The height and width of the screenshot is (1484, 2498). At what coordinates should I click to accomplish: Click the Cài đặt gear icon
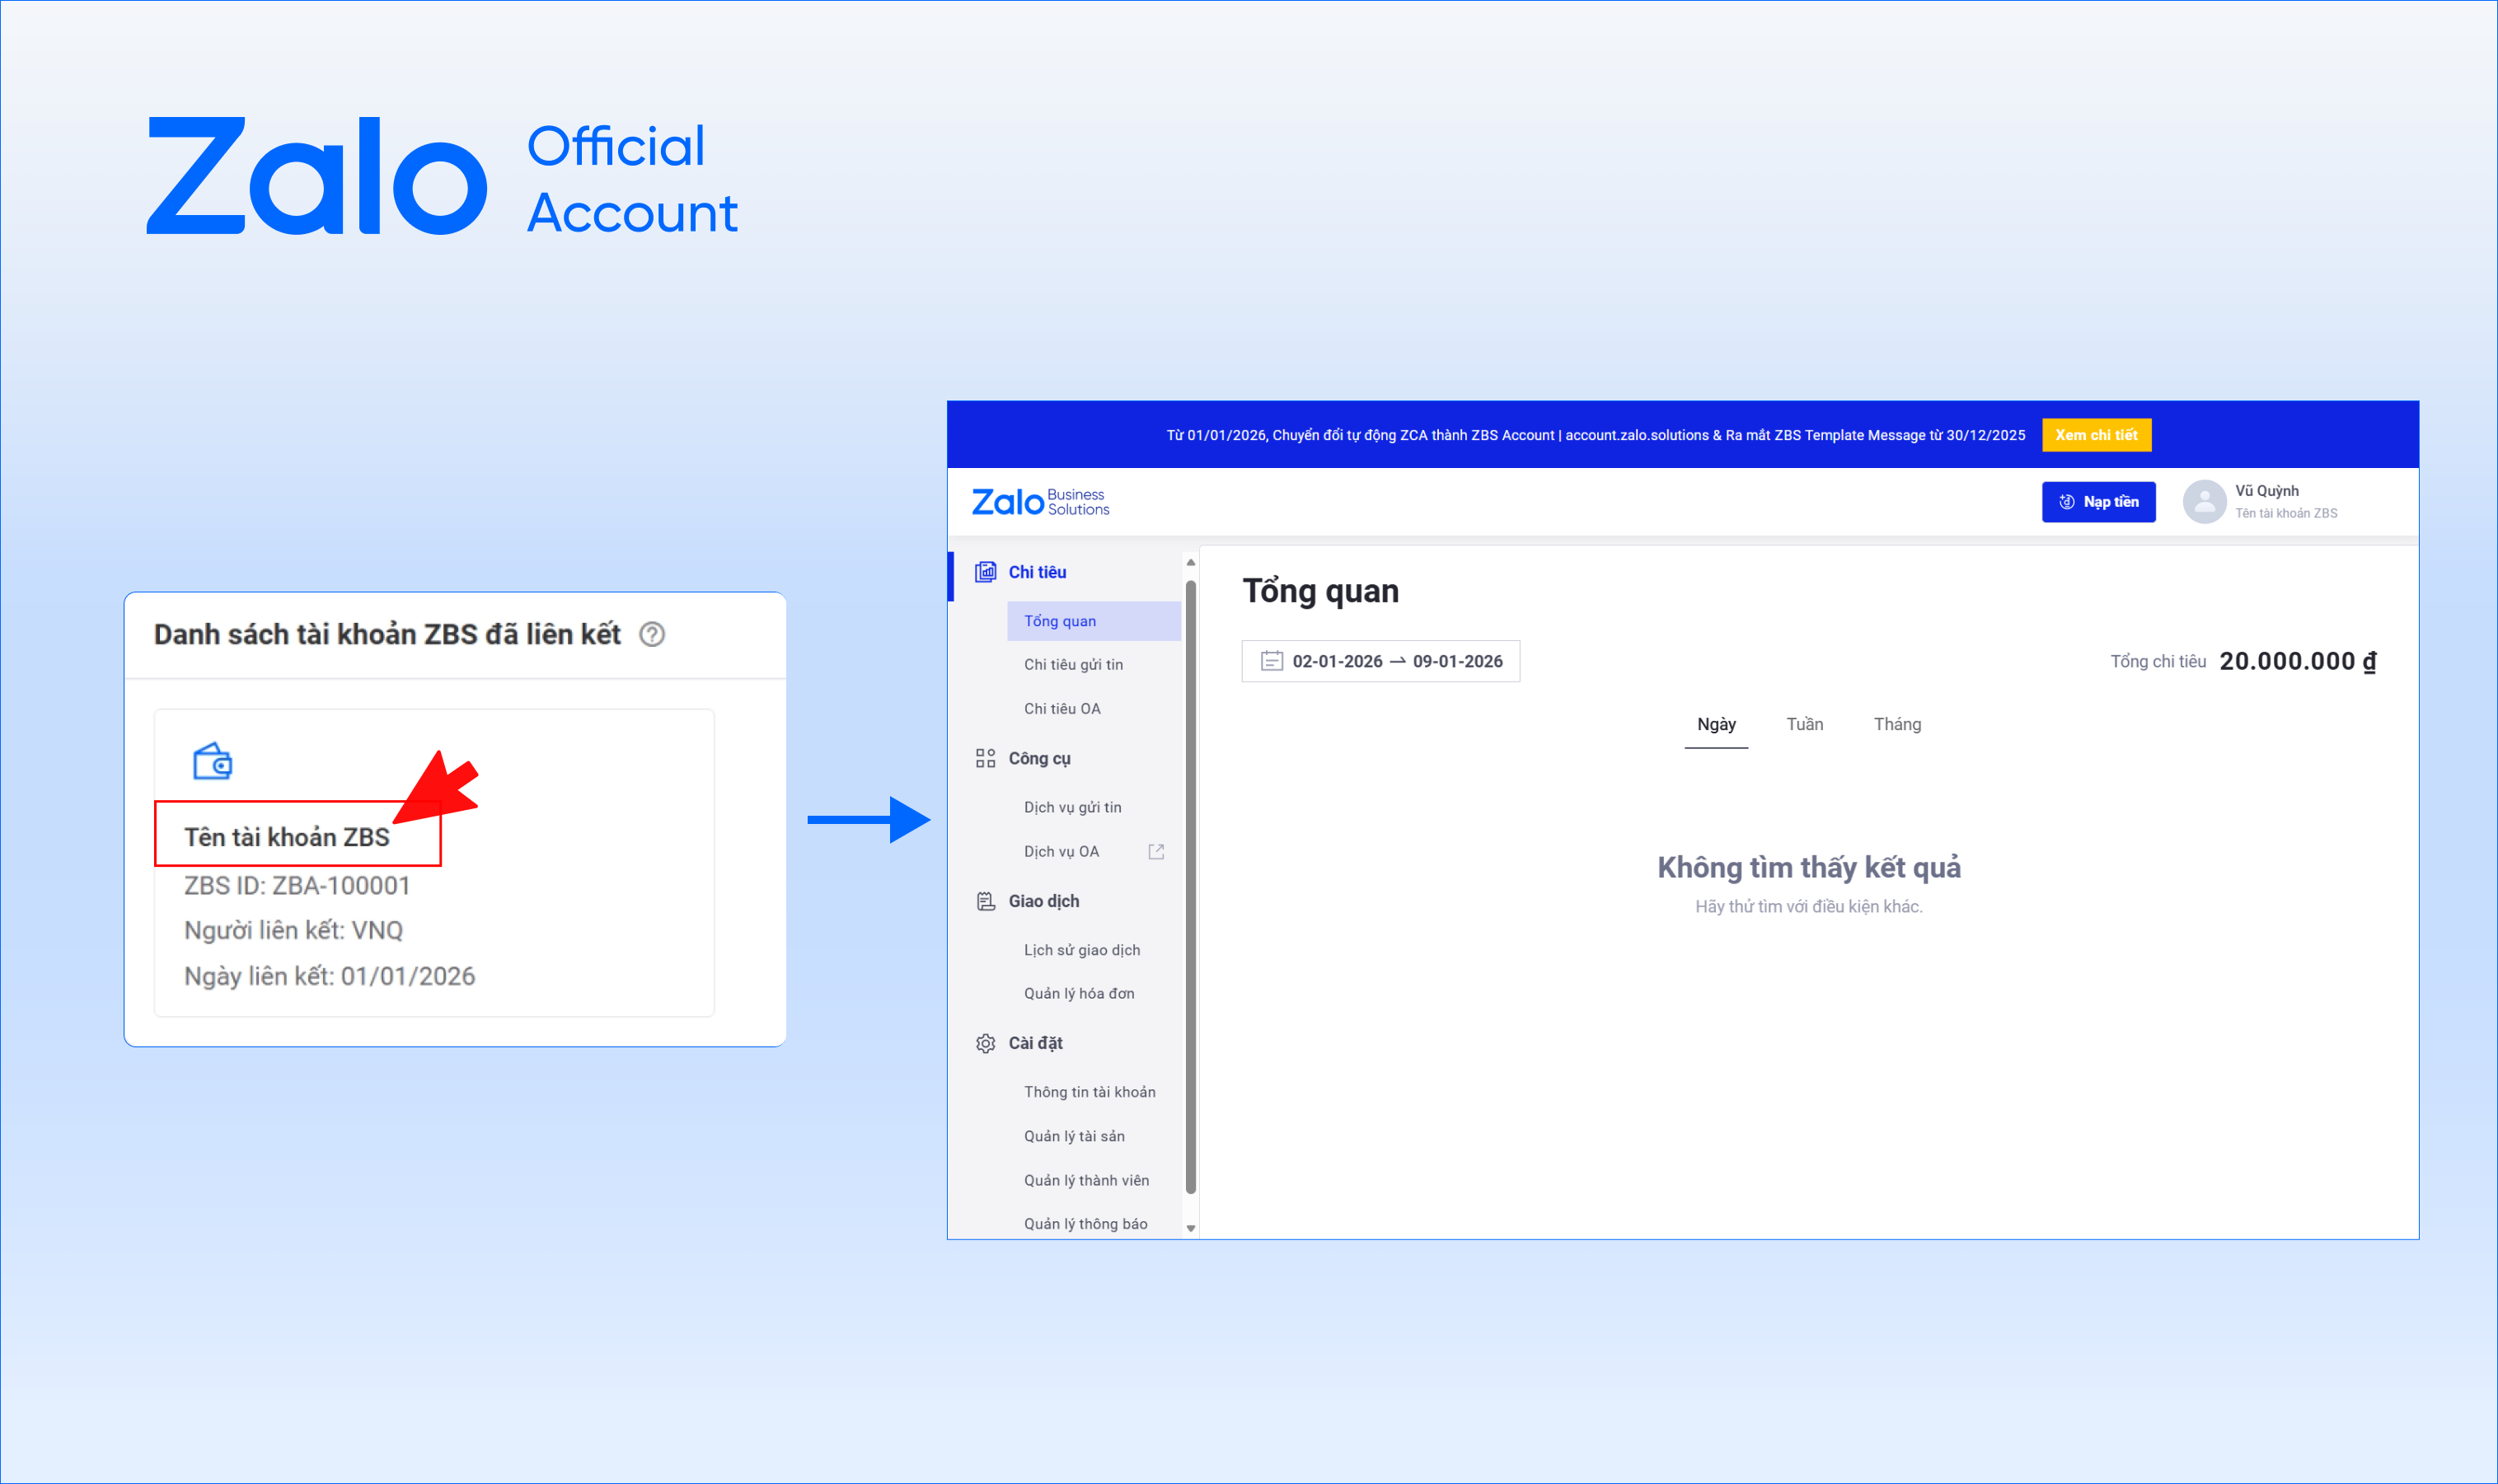(985, 1043)
